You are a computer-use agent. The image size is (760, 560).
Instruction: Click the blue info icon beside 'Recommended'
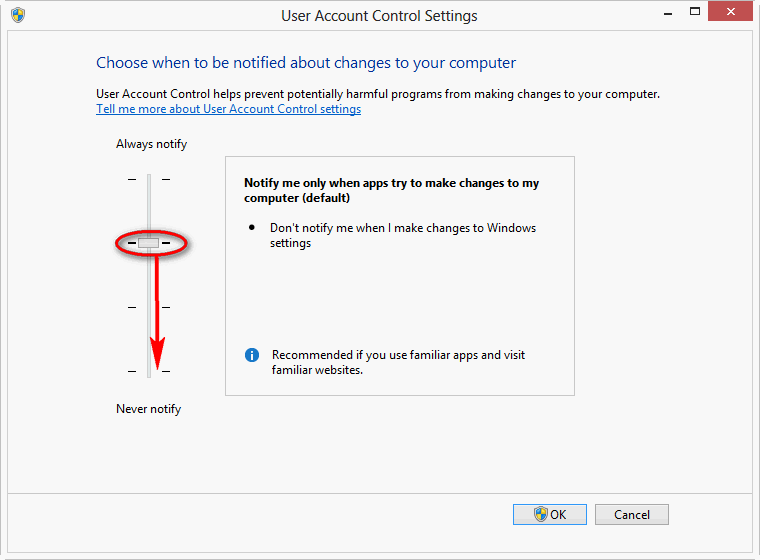point(252,355)
